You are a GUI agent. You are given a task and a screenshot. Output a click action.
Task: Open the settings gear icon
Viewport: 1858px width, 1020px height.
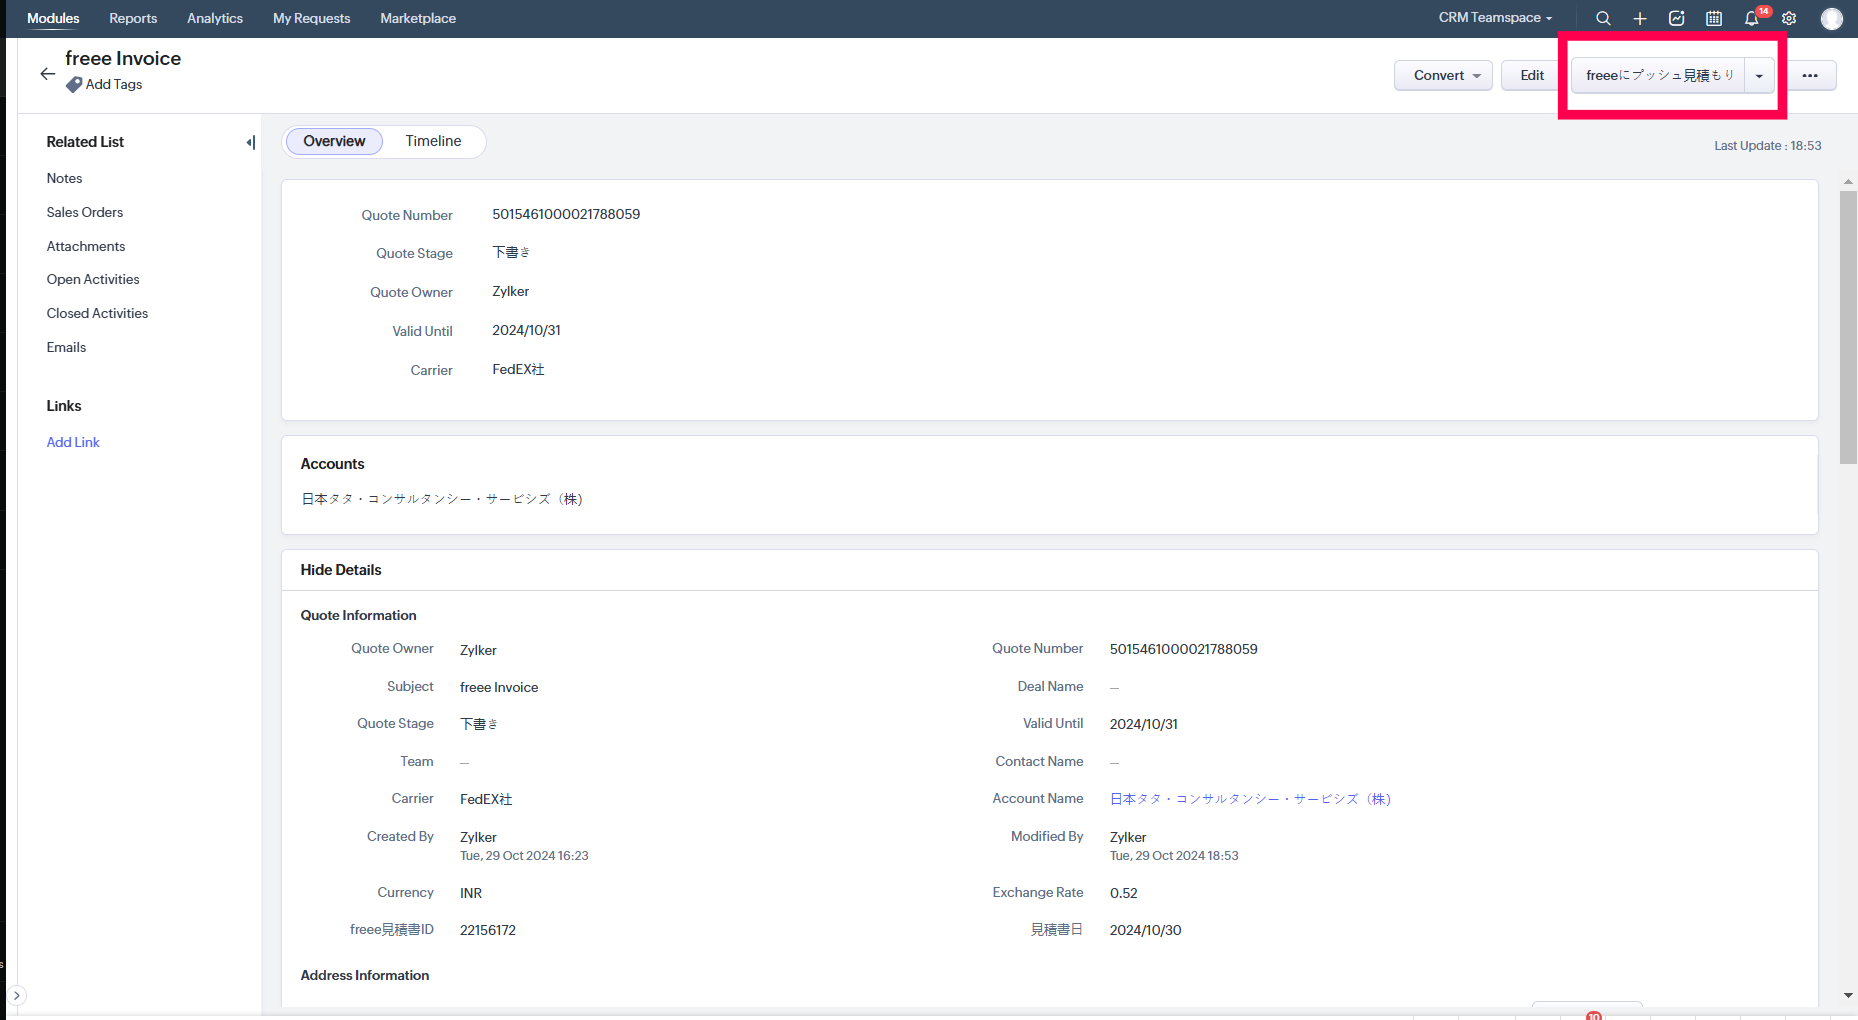point(1789,18)
